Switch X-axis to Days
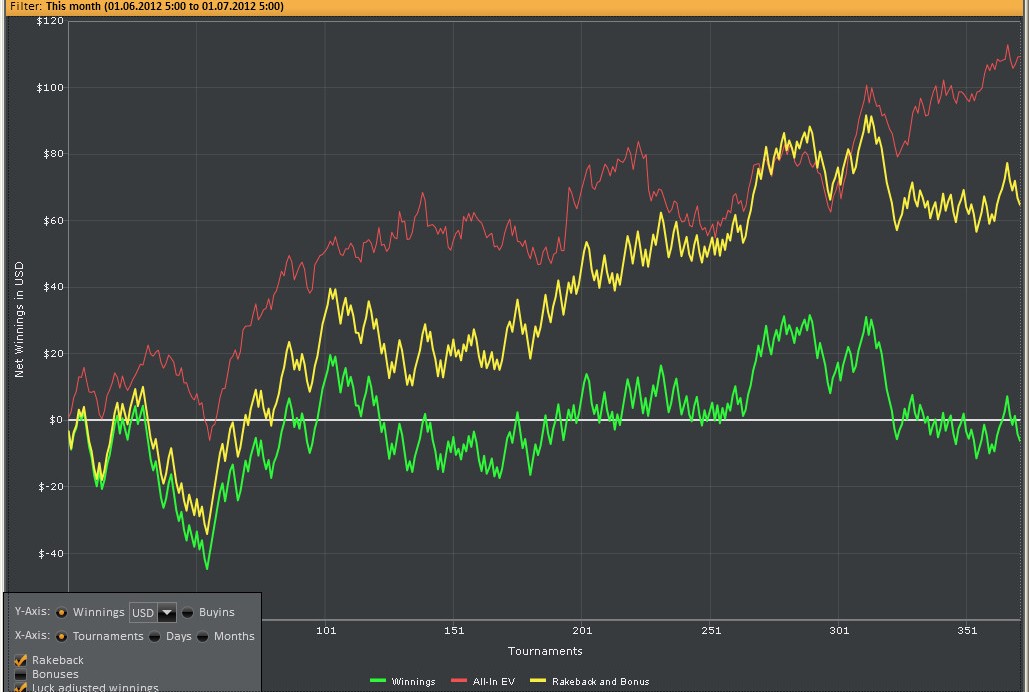The height and width of the screenshot is (692, 1029). (x=155, y=636)
